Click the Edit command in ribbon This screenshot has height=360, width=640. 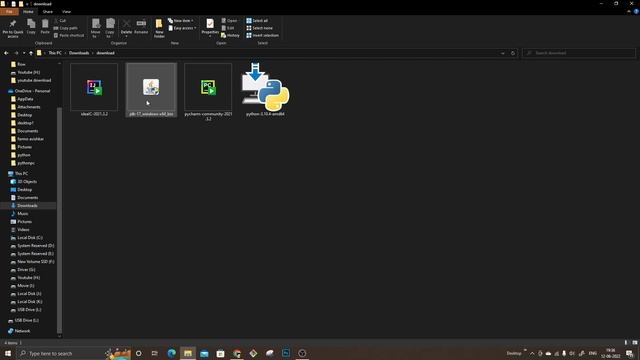click(x=228, y=28)
